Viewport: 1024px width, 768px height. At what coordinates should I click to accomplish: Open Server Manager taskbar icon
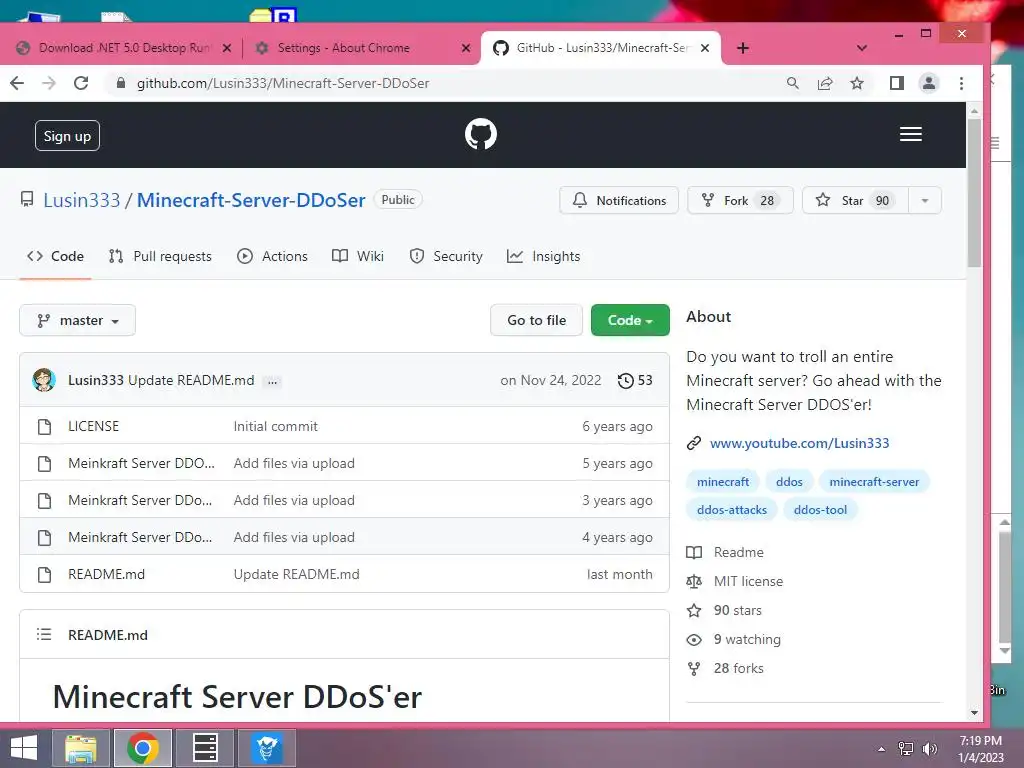(x=205, y=748)
